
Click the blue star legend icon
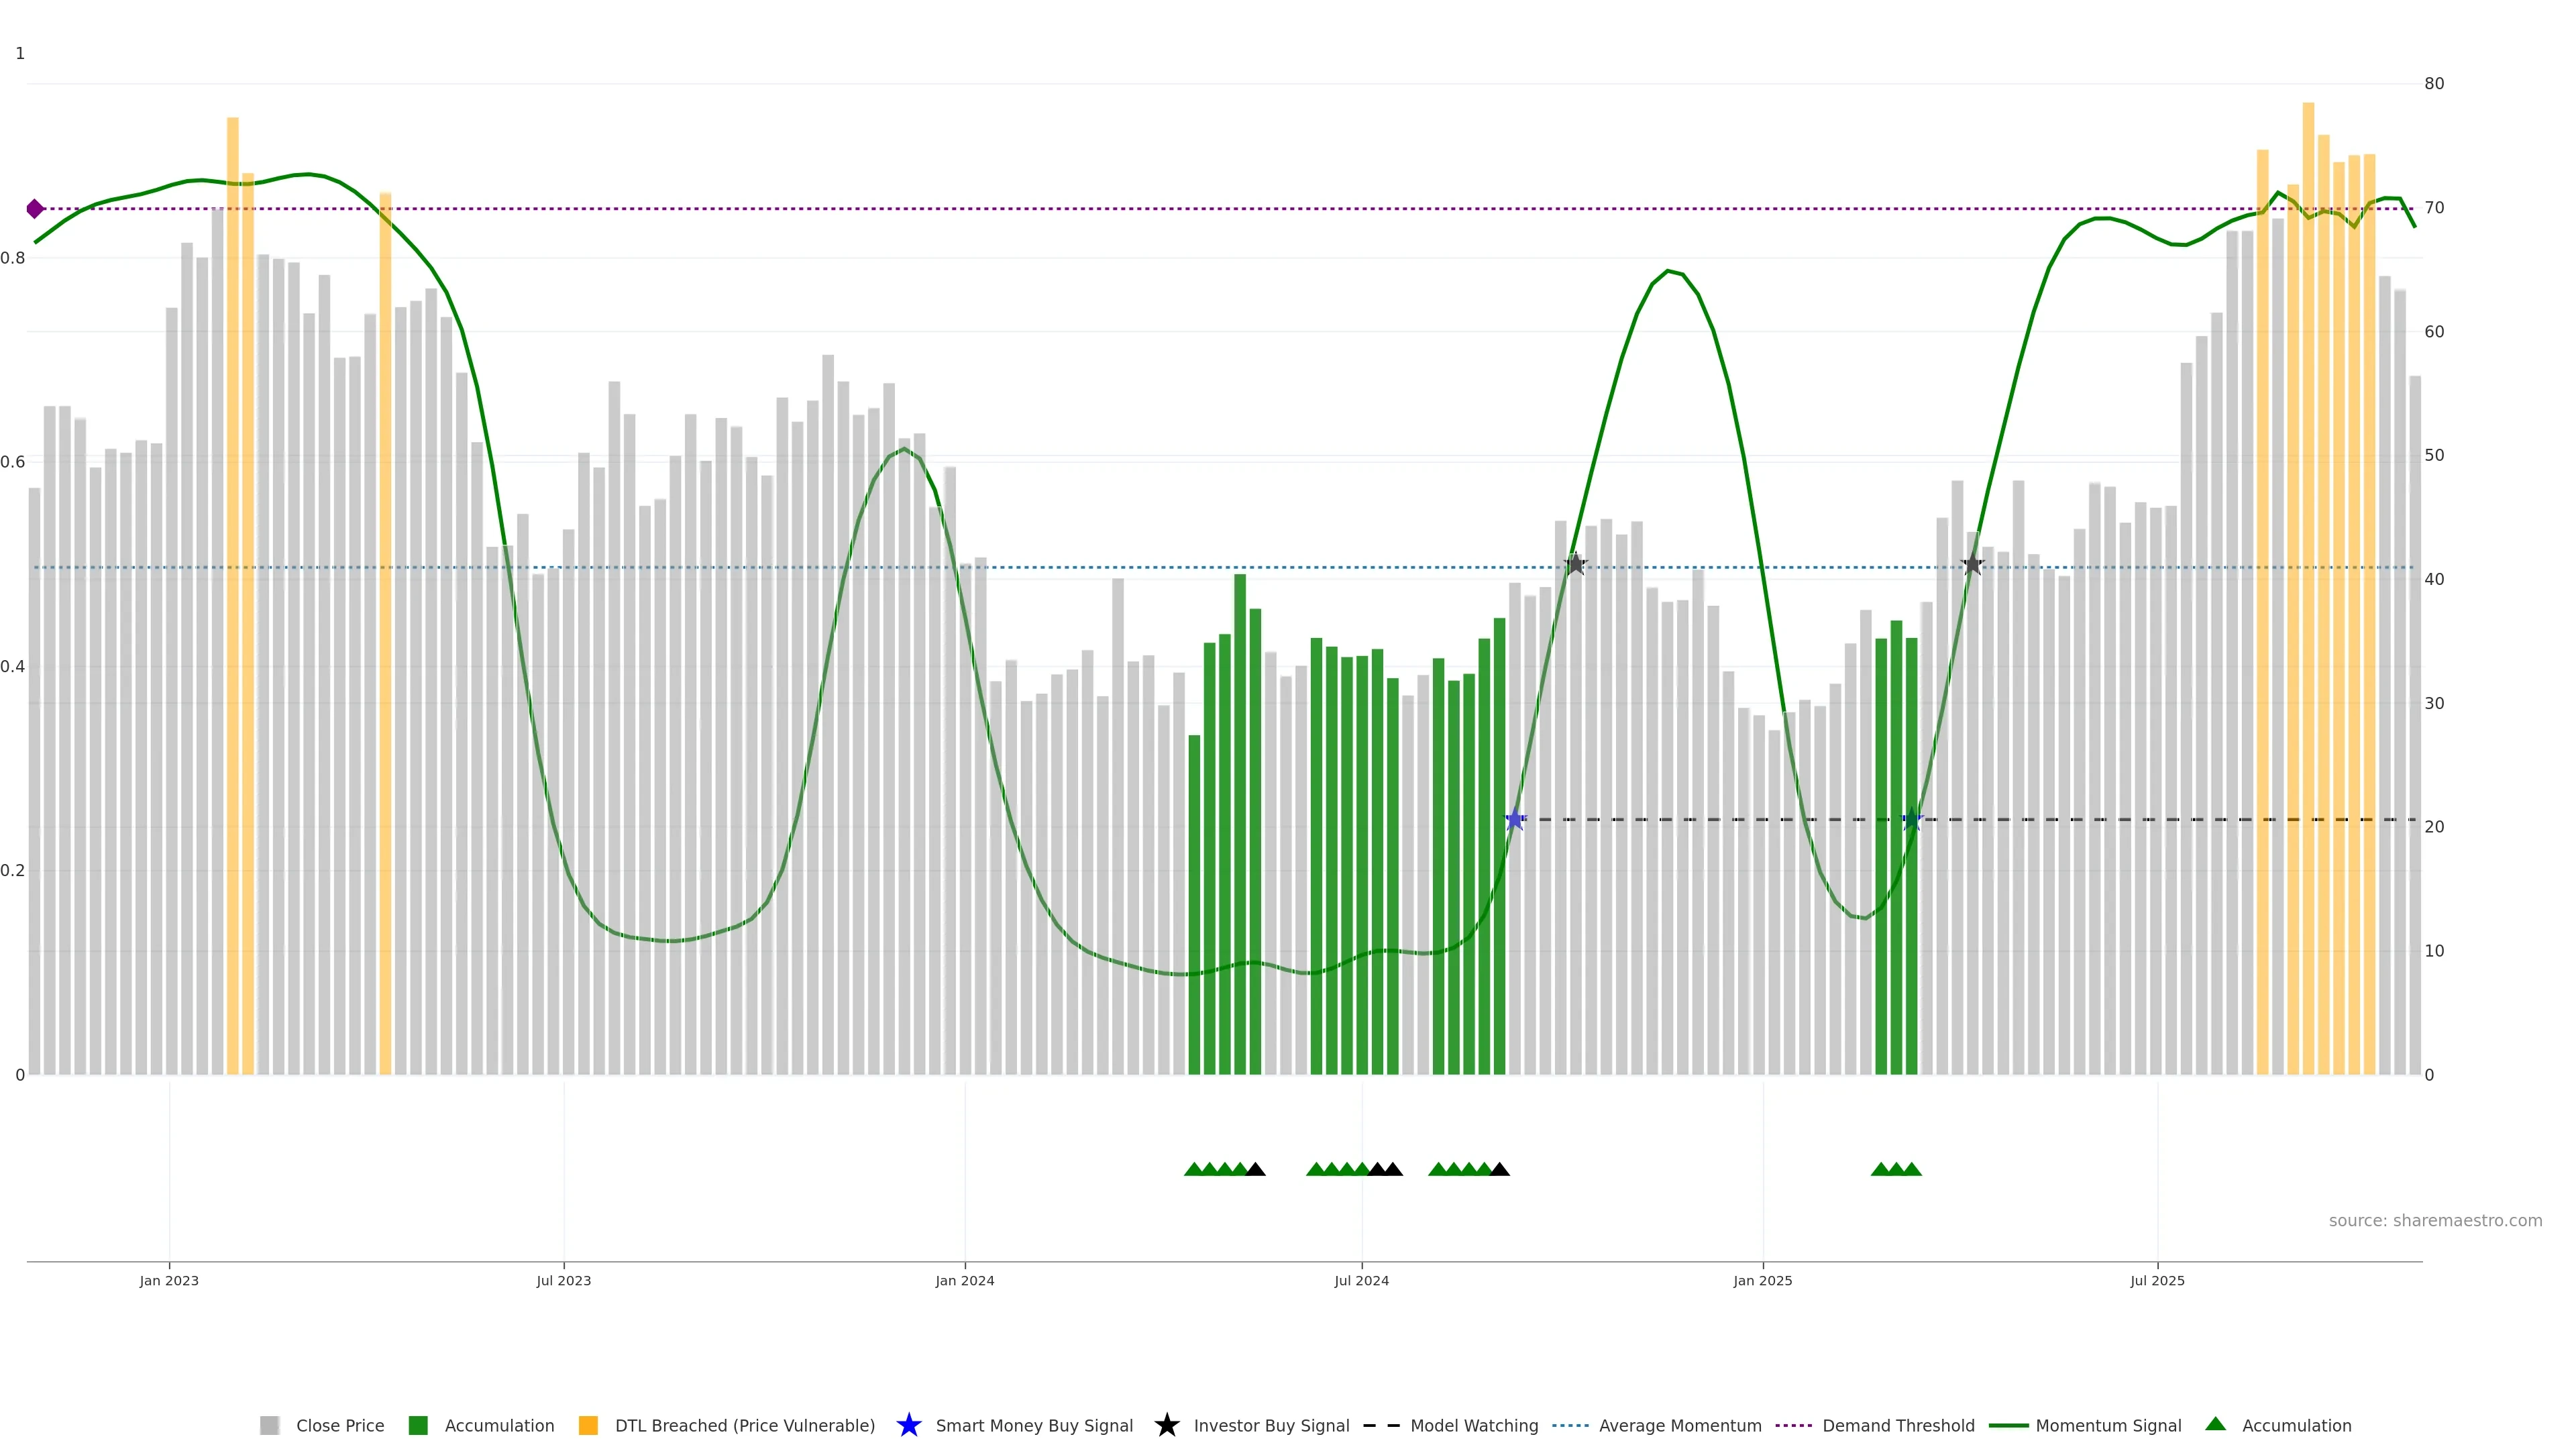coord(908,1425)
